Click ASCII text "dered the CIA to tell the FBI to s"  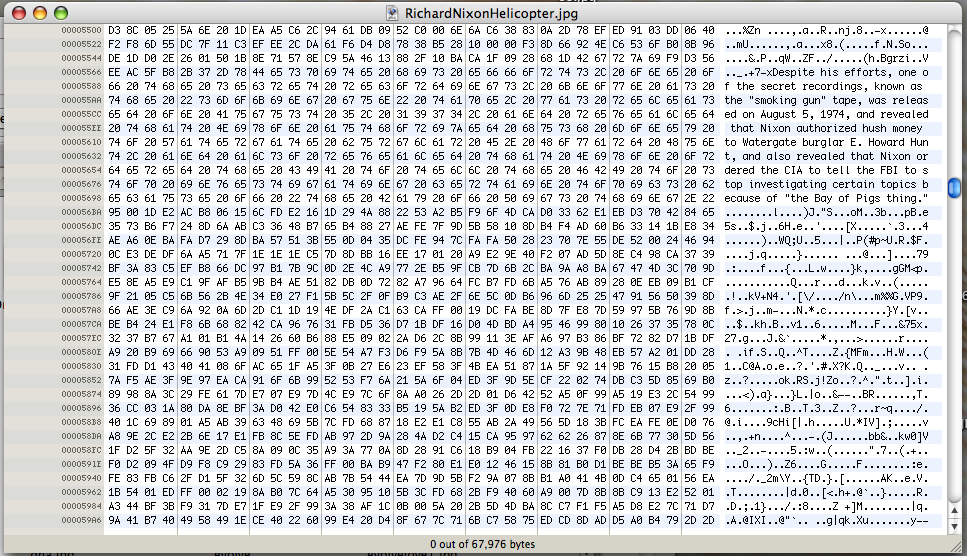click(x=826, y=170)
